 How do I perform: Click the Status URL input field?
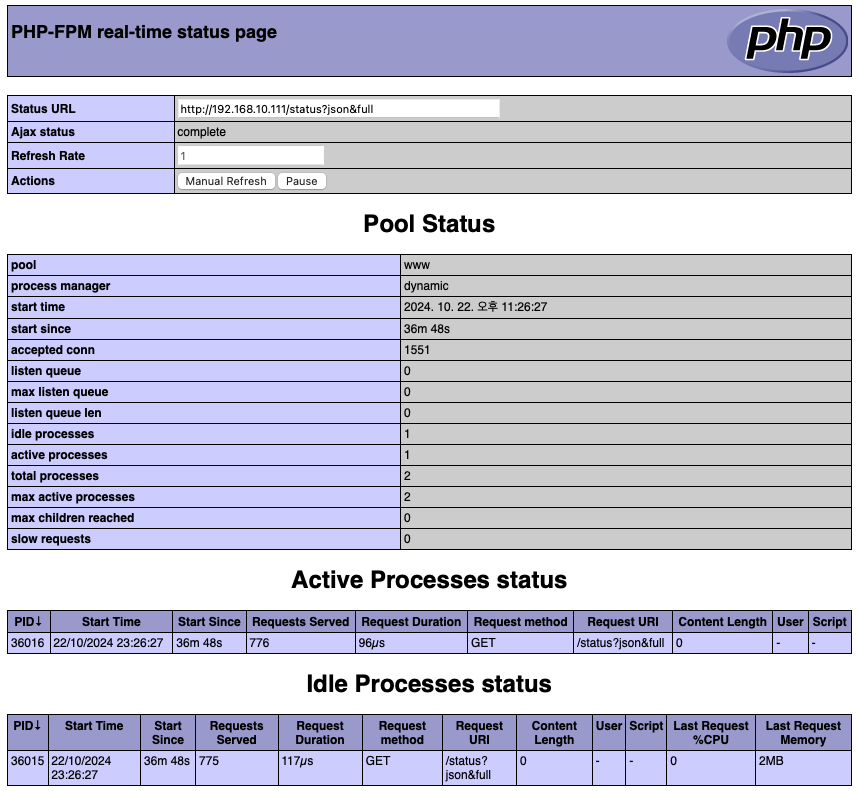pyautogui.click(x=338, y=109)
